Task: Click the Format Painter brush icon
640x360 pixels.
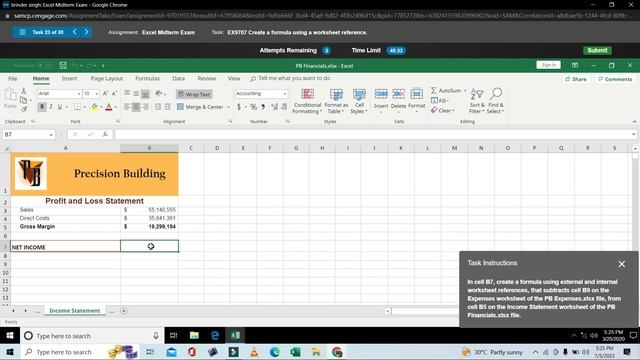Action: click(24, 109)
